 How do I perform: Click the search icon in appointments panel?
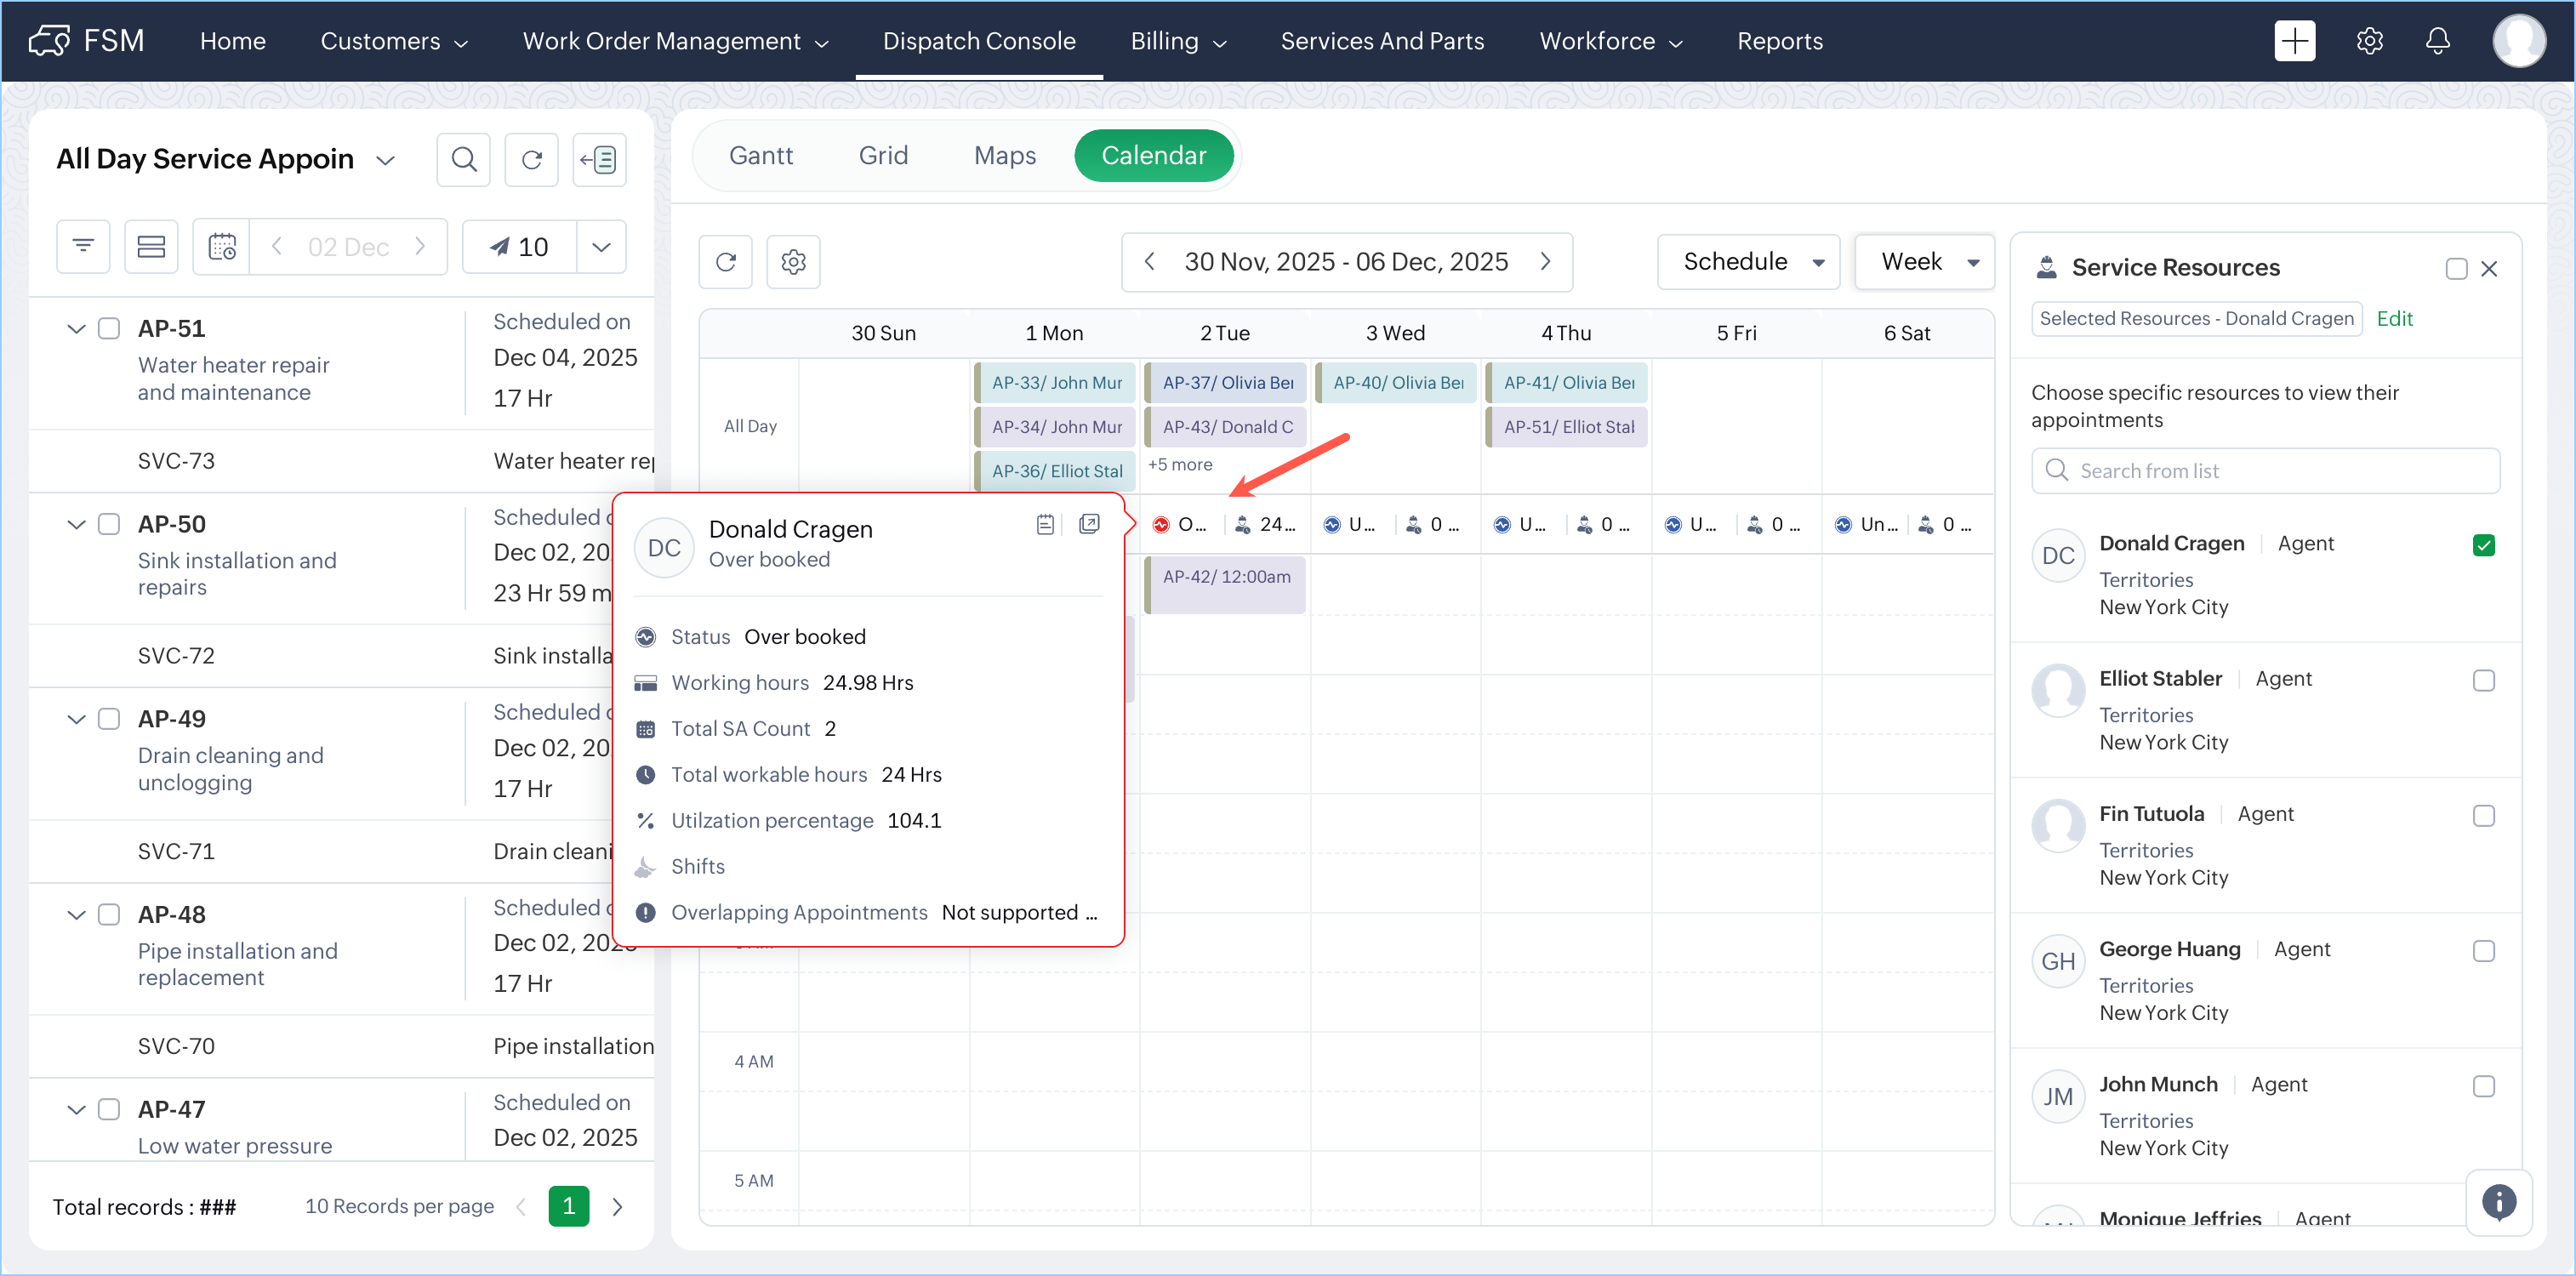(463, 160)
